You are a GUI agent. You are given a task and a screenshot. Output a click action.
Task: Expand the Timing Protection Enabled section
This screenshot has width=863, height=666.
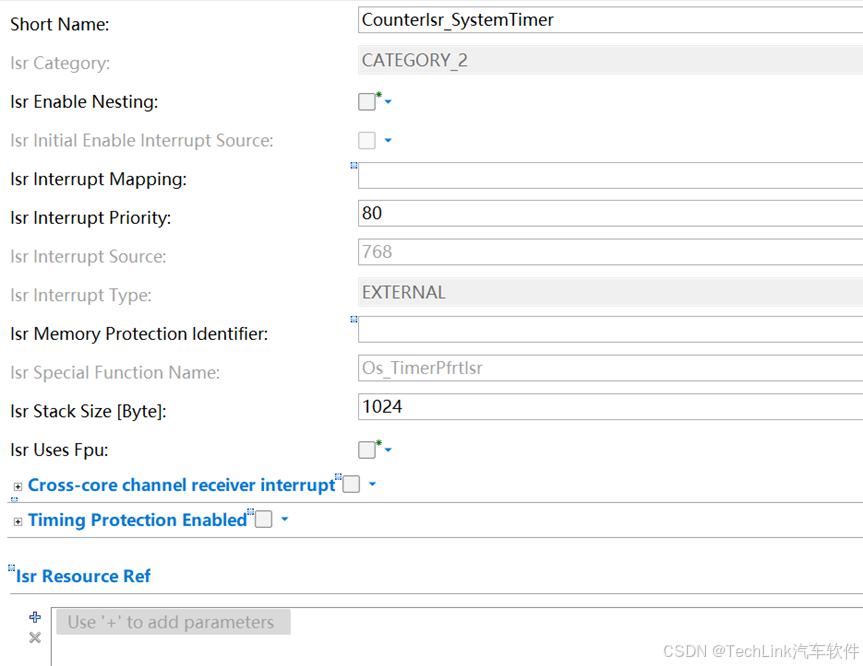coord(18,522)
